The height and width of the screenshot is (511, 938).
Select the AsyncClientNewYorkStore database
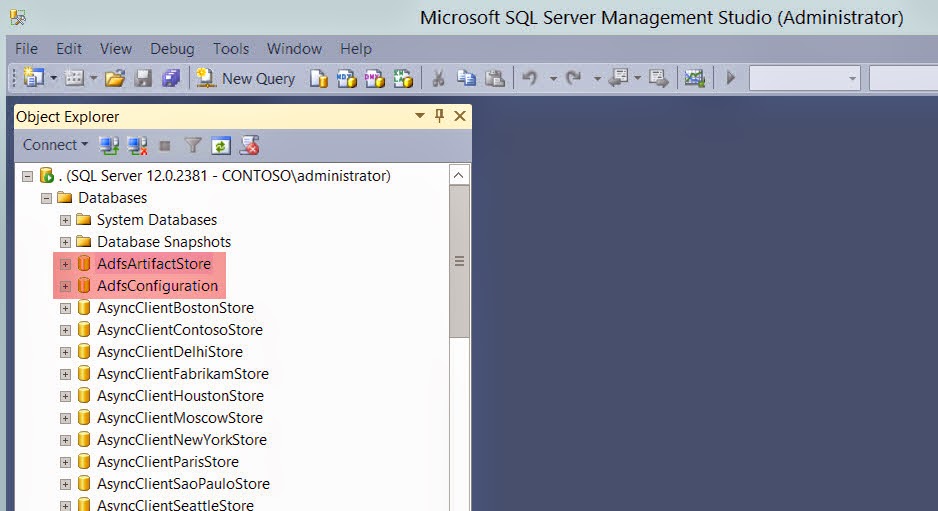click(x=182, y=440)
